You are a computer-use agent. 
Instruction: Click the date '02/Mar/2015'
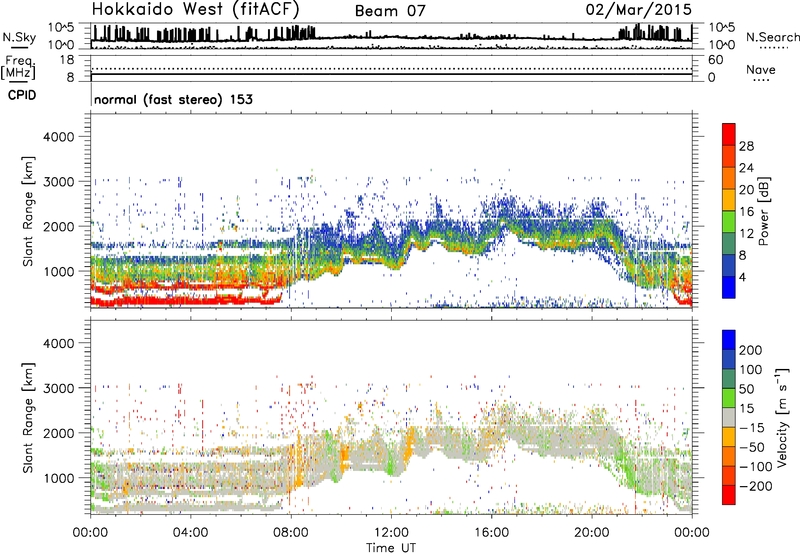point(638,10)
